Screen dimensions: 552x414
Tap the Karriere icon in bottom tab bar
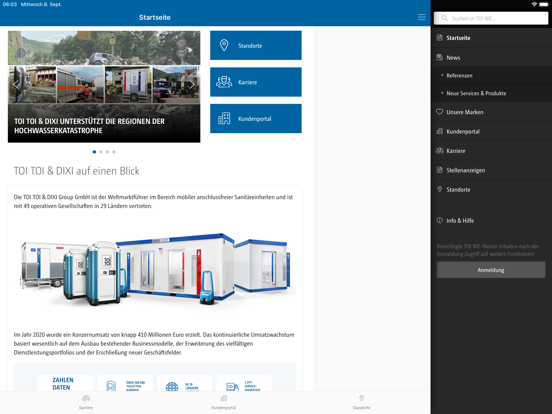[x=86, y=399]
